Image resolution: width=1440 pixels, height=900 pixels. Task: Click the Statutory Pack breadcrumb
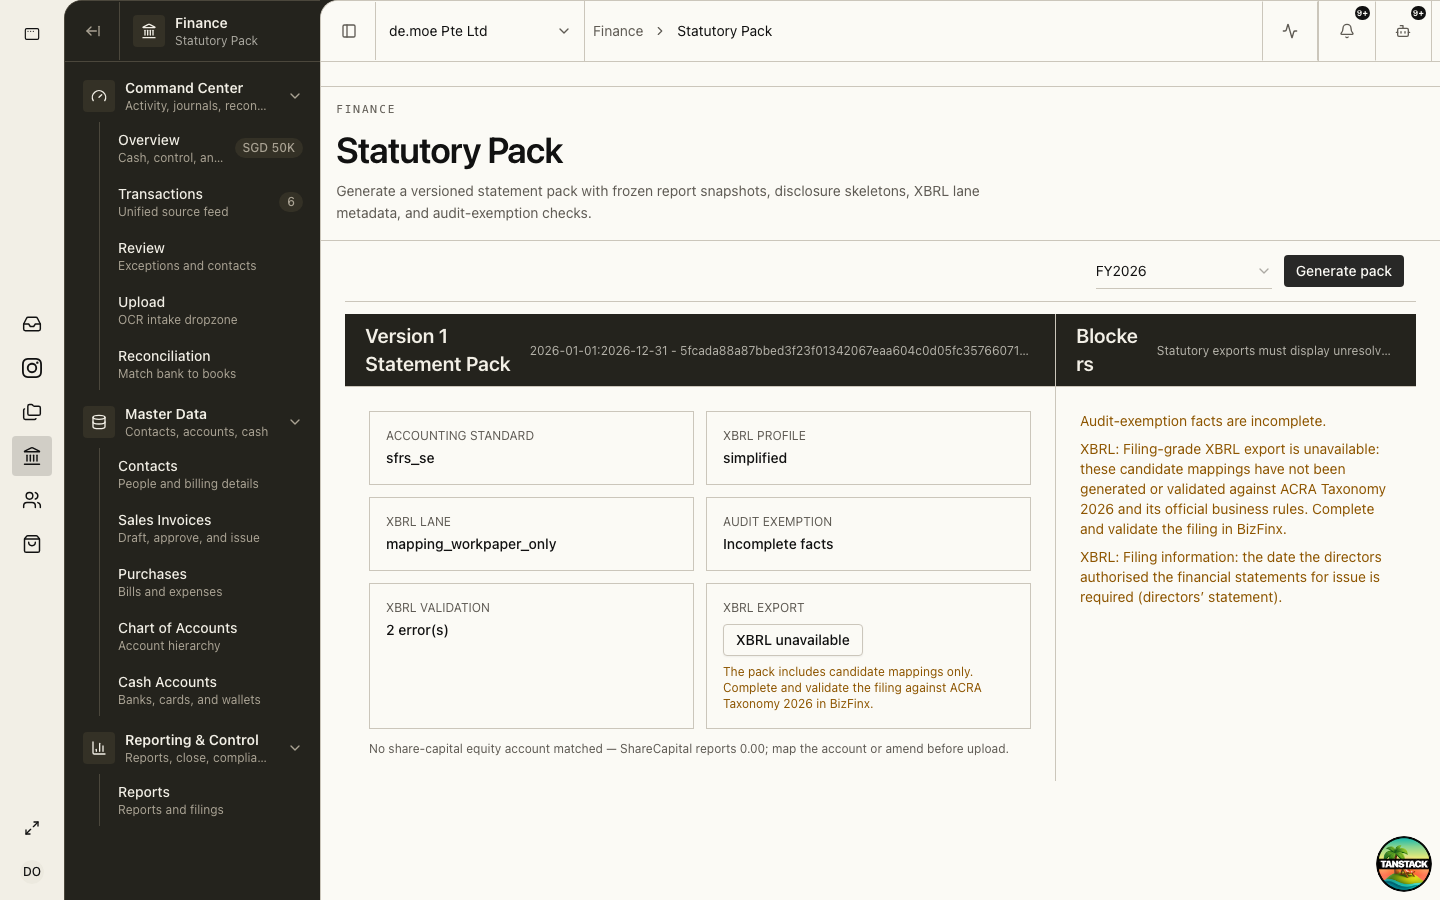tap(725, 31)
